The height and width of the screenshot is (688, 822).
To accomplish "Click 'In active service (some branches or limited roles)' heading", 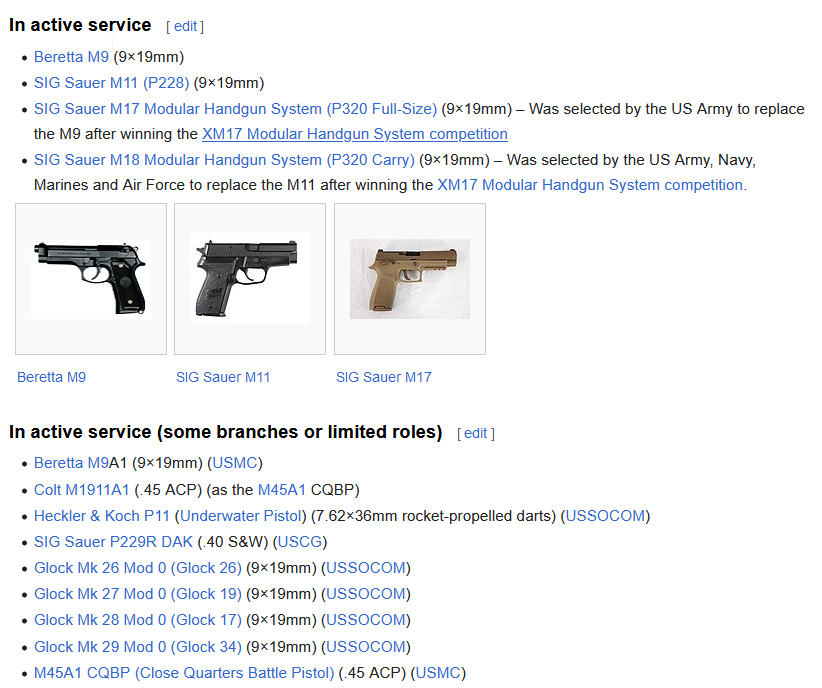I will pyautogui.click(x=226, y=432).
